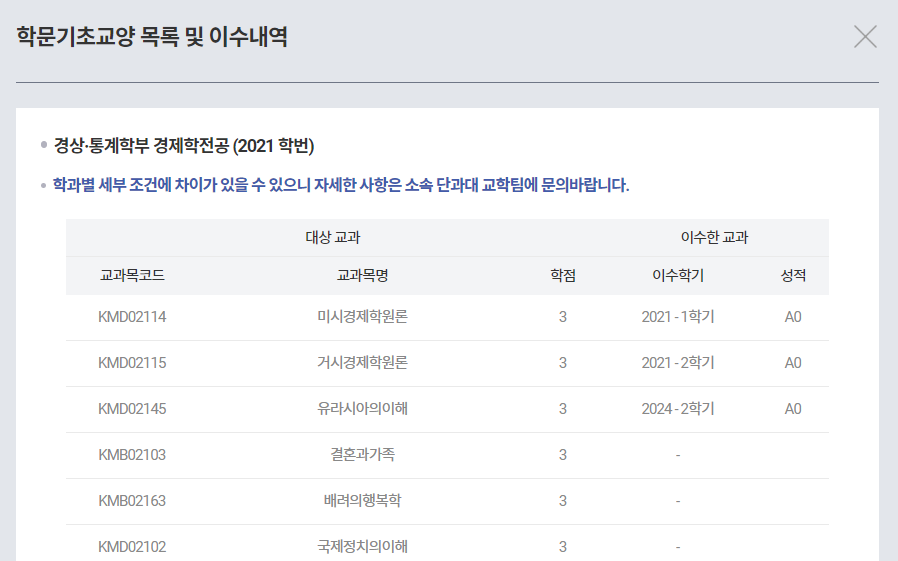
Task: Select course code KMD02145
Action: (x=132, y=409)
